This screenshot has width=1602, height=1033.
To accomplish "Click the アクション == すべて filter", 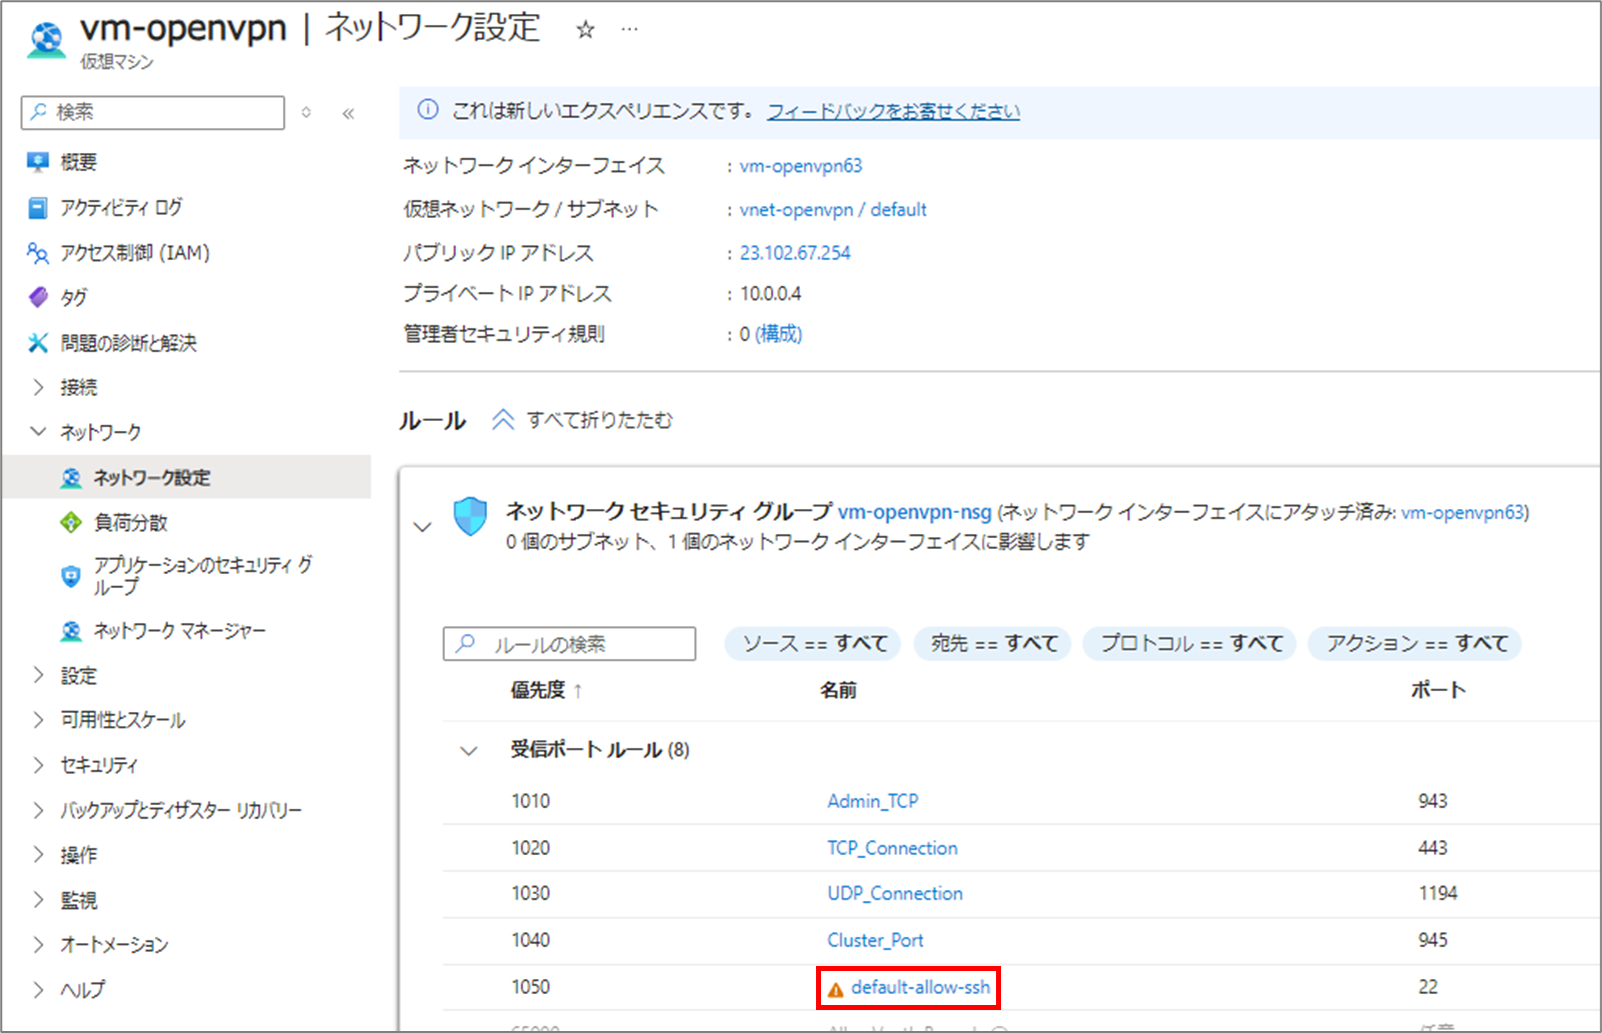I will pos(1416,644).
